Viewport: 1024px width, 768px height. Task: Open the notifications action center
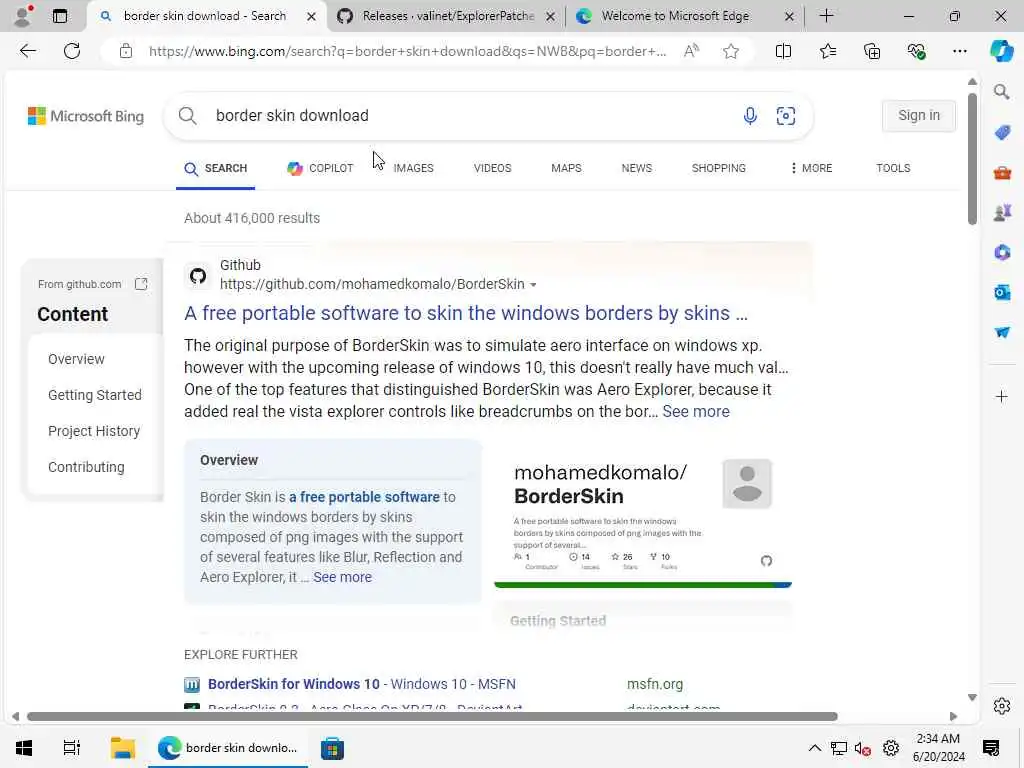(x=991, y=748)
